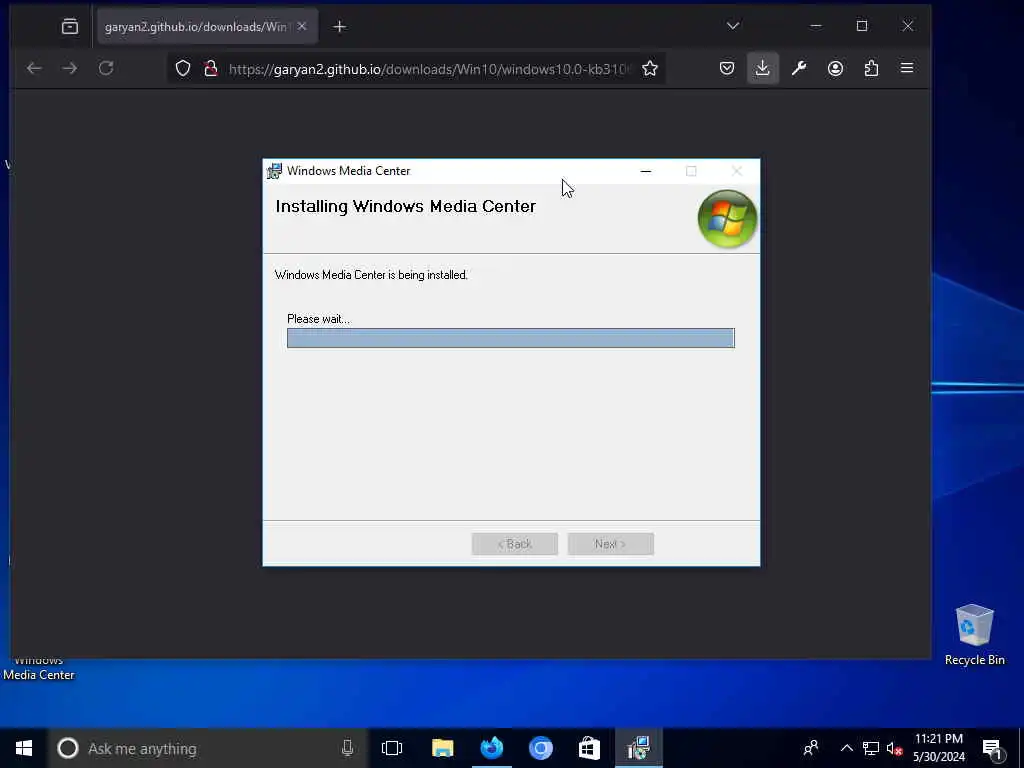Open the list all tabs chevron
The width and height of the screenshot is (1024, 768).
pos(733,26)
